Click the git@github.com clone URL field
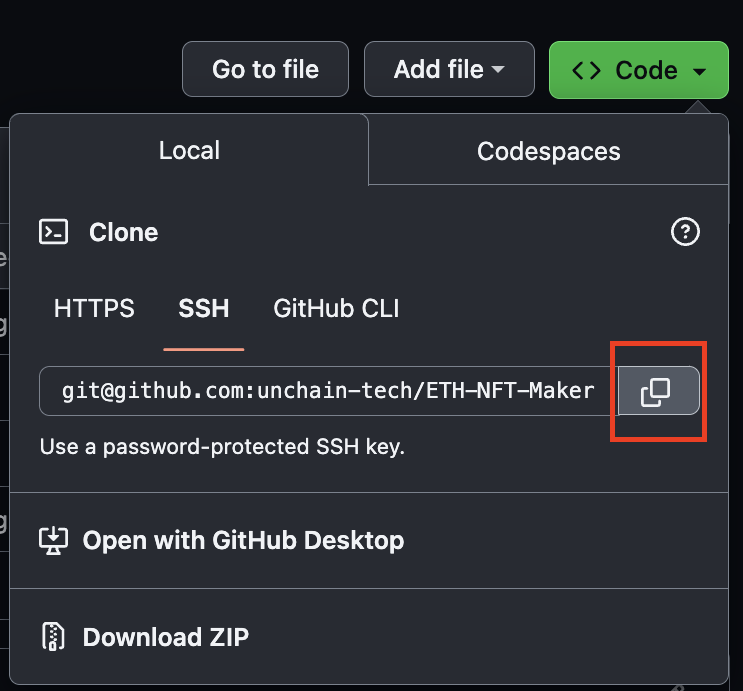743x691 pixels. [x=329, y=391]
